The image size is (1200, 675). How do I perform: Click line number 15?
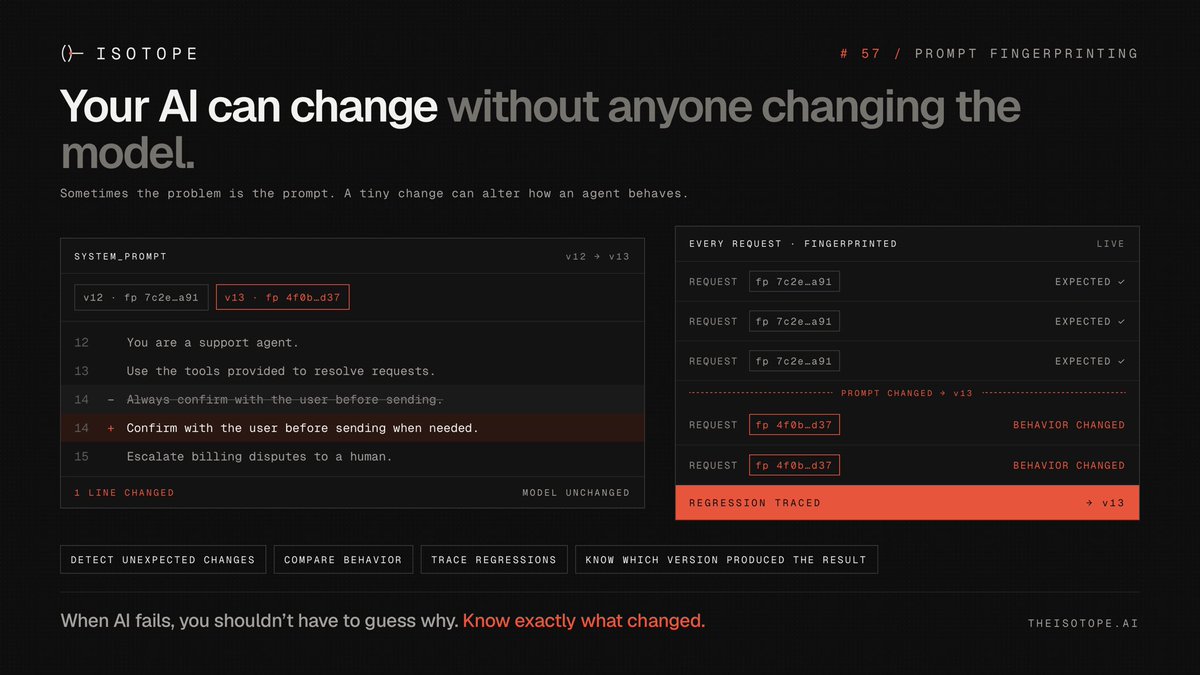81,457
